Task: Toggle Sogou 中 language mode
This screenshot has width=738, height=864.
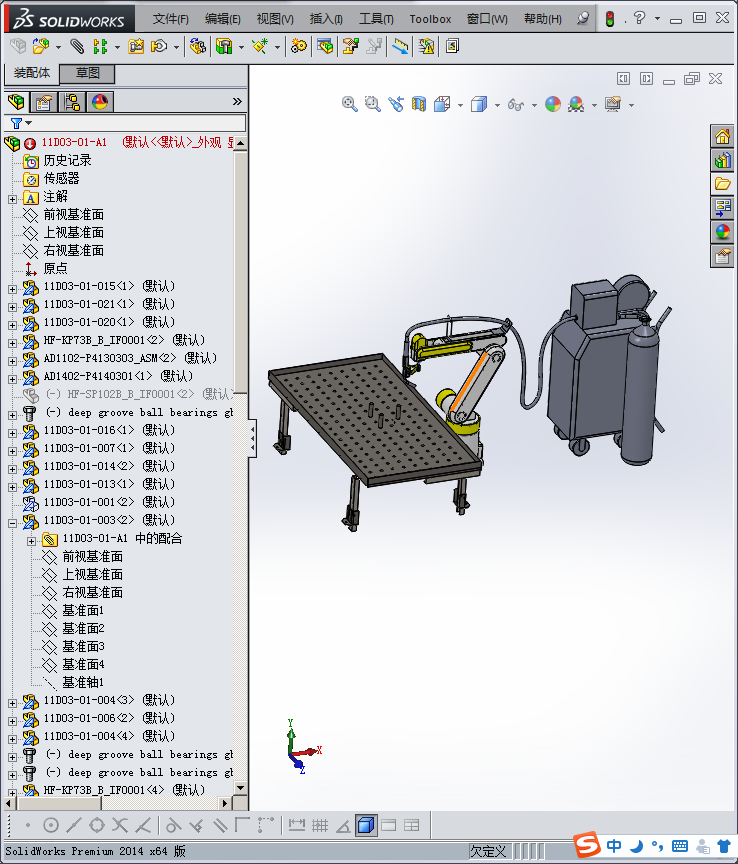Action: [x=613, y=846]
